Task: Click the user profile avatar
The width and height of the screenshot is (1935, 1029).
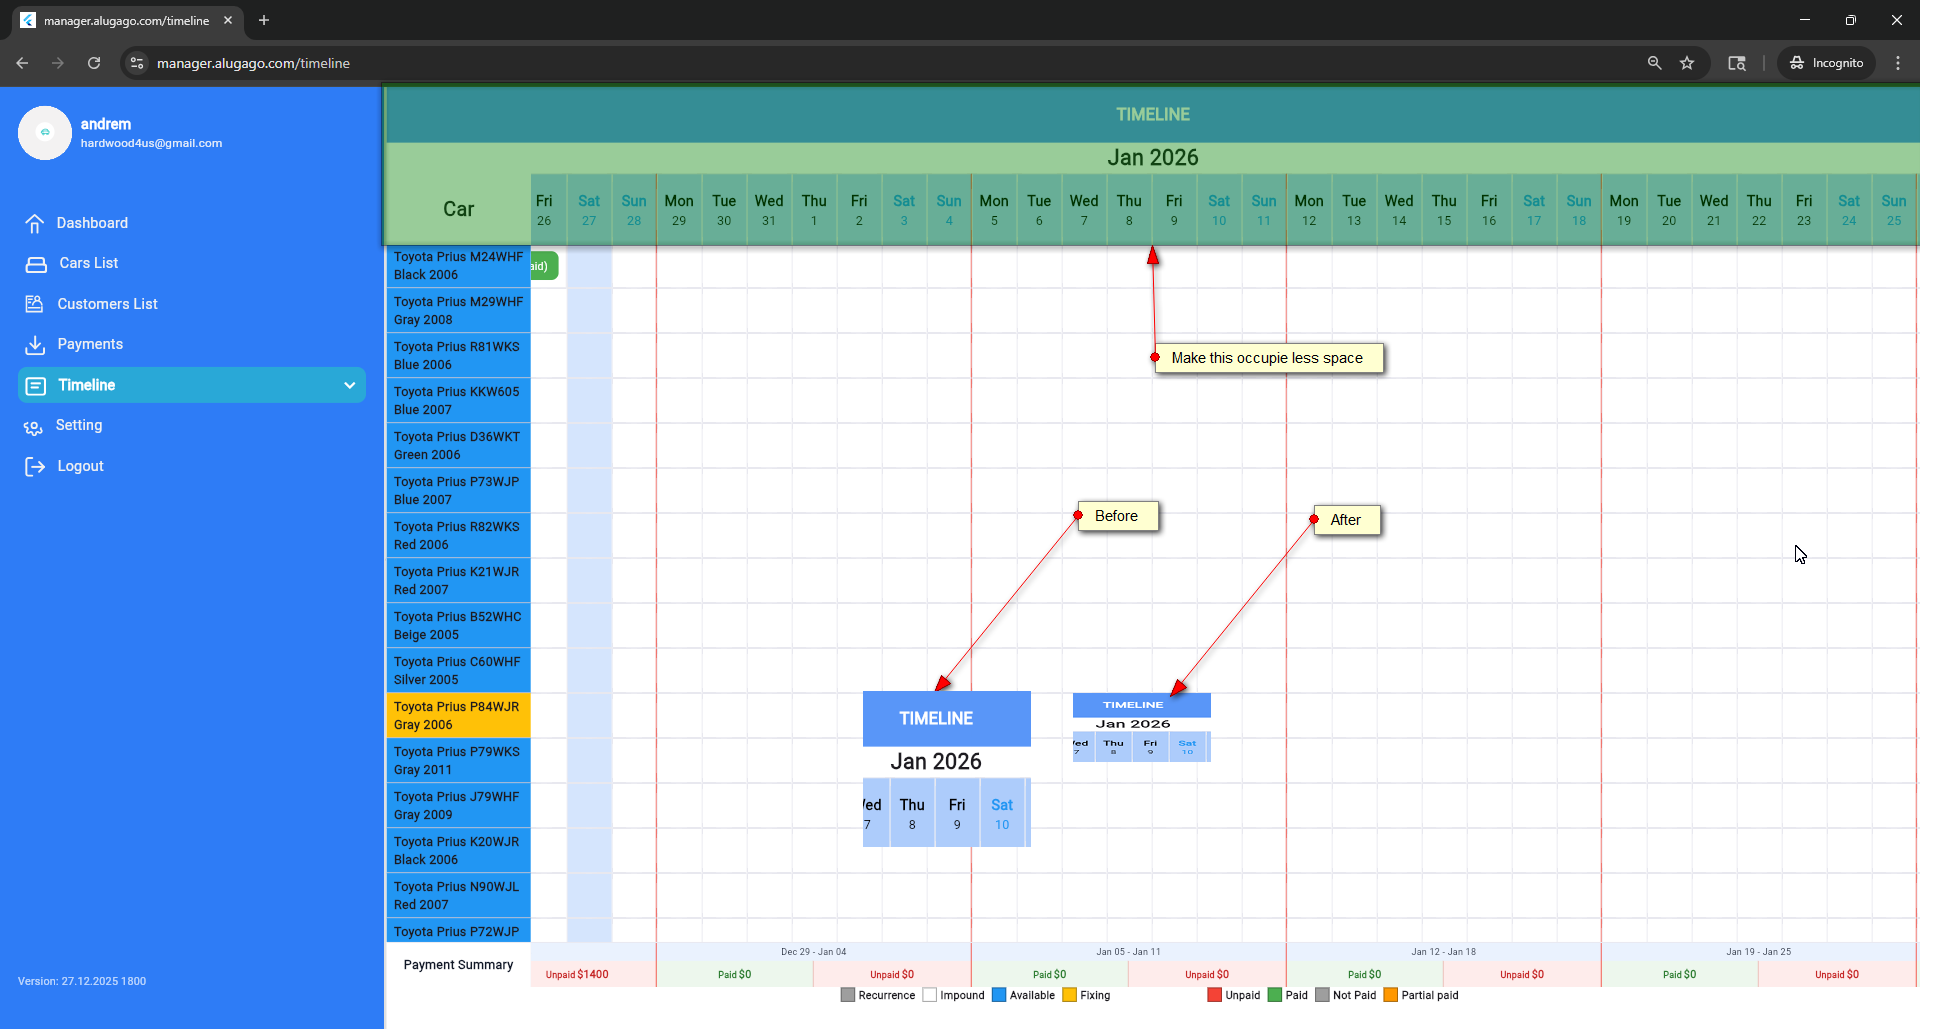Action: click(x=45, y=133)
